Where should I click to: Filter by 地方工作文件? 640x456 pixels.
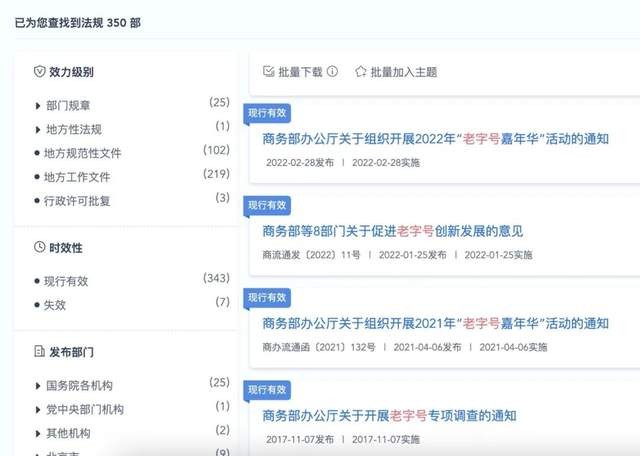[77, 177]
